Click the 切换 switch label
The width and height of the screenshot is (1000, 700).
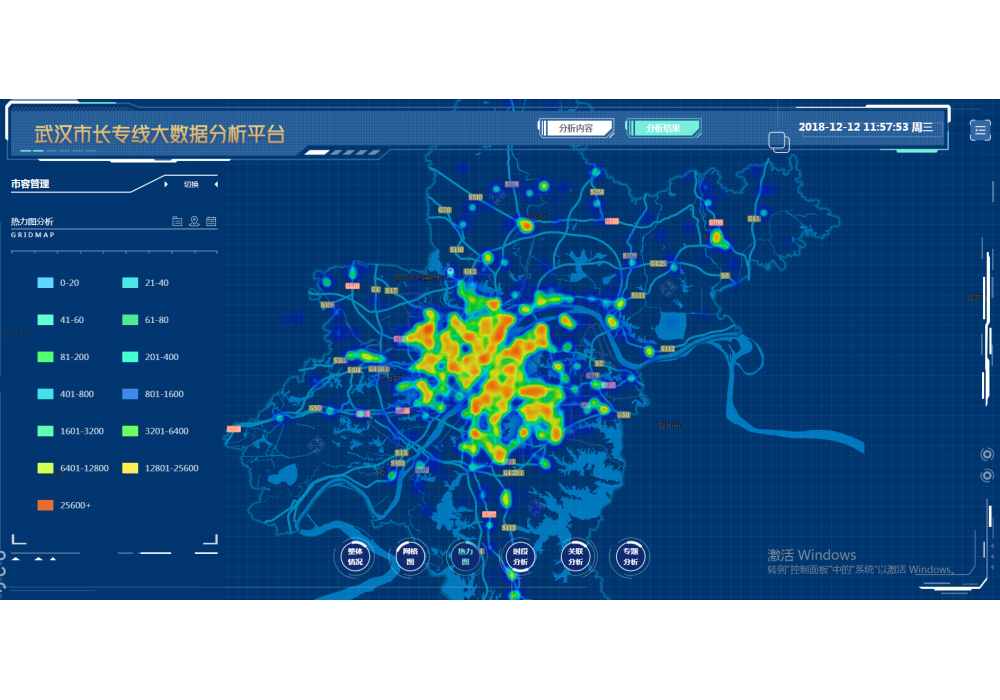click(x=191, y=184)
